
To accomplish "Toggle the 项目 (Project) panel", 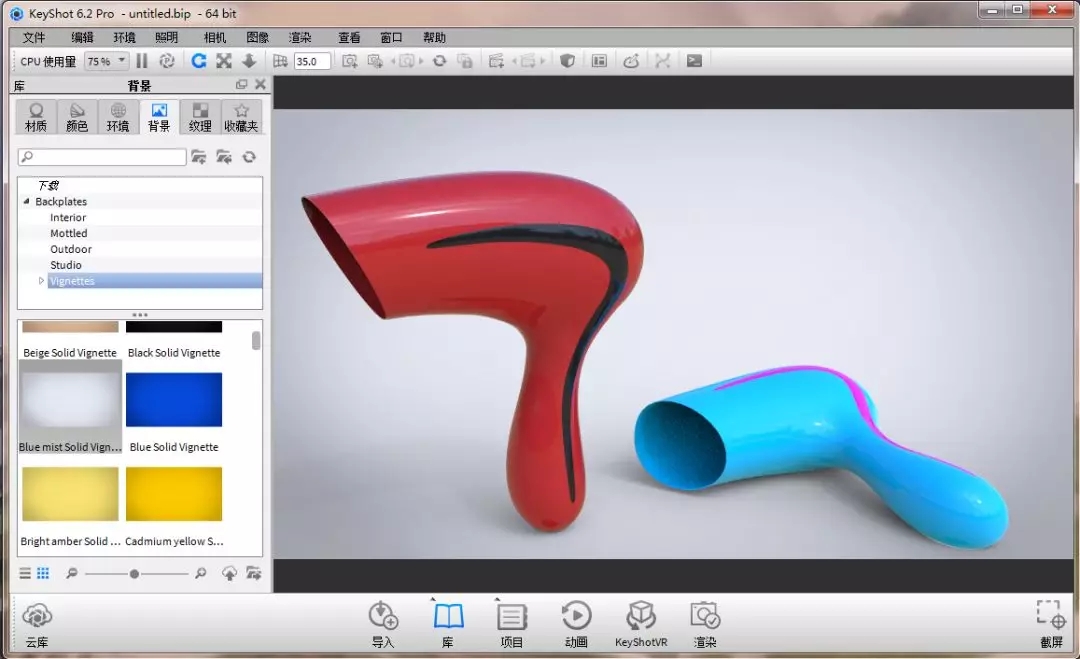I will click(x=512, y=622).
